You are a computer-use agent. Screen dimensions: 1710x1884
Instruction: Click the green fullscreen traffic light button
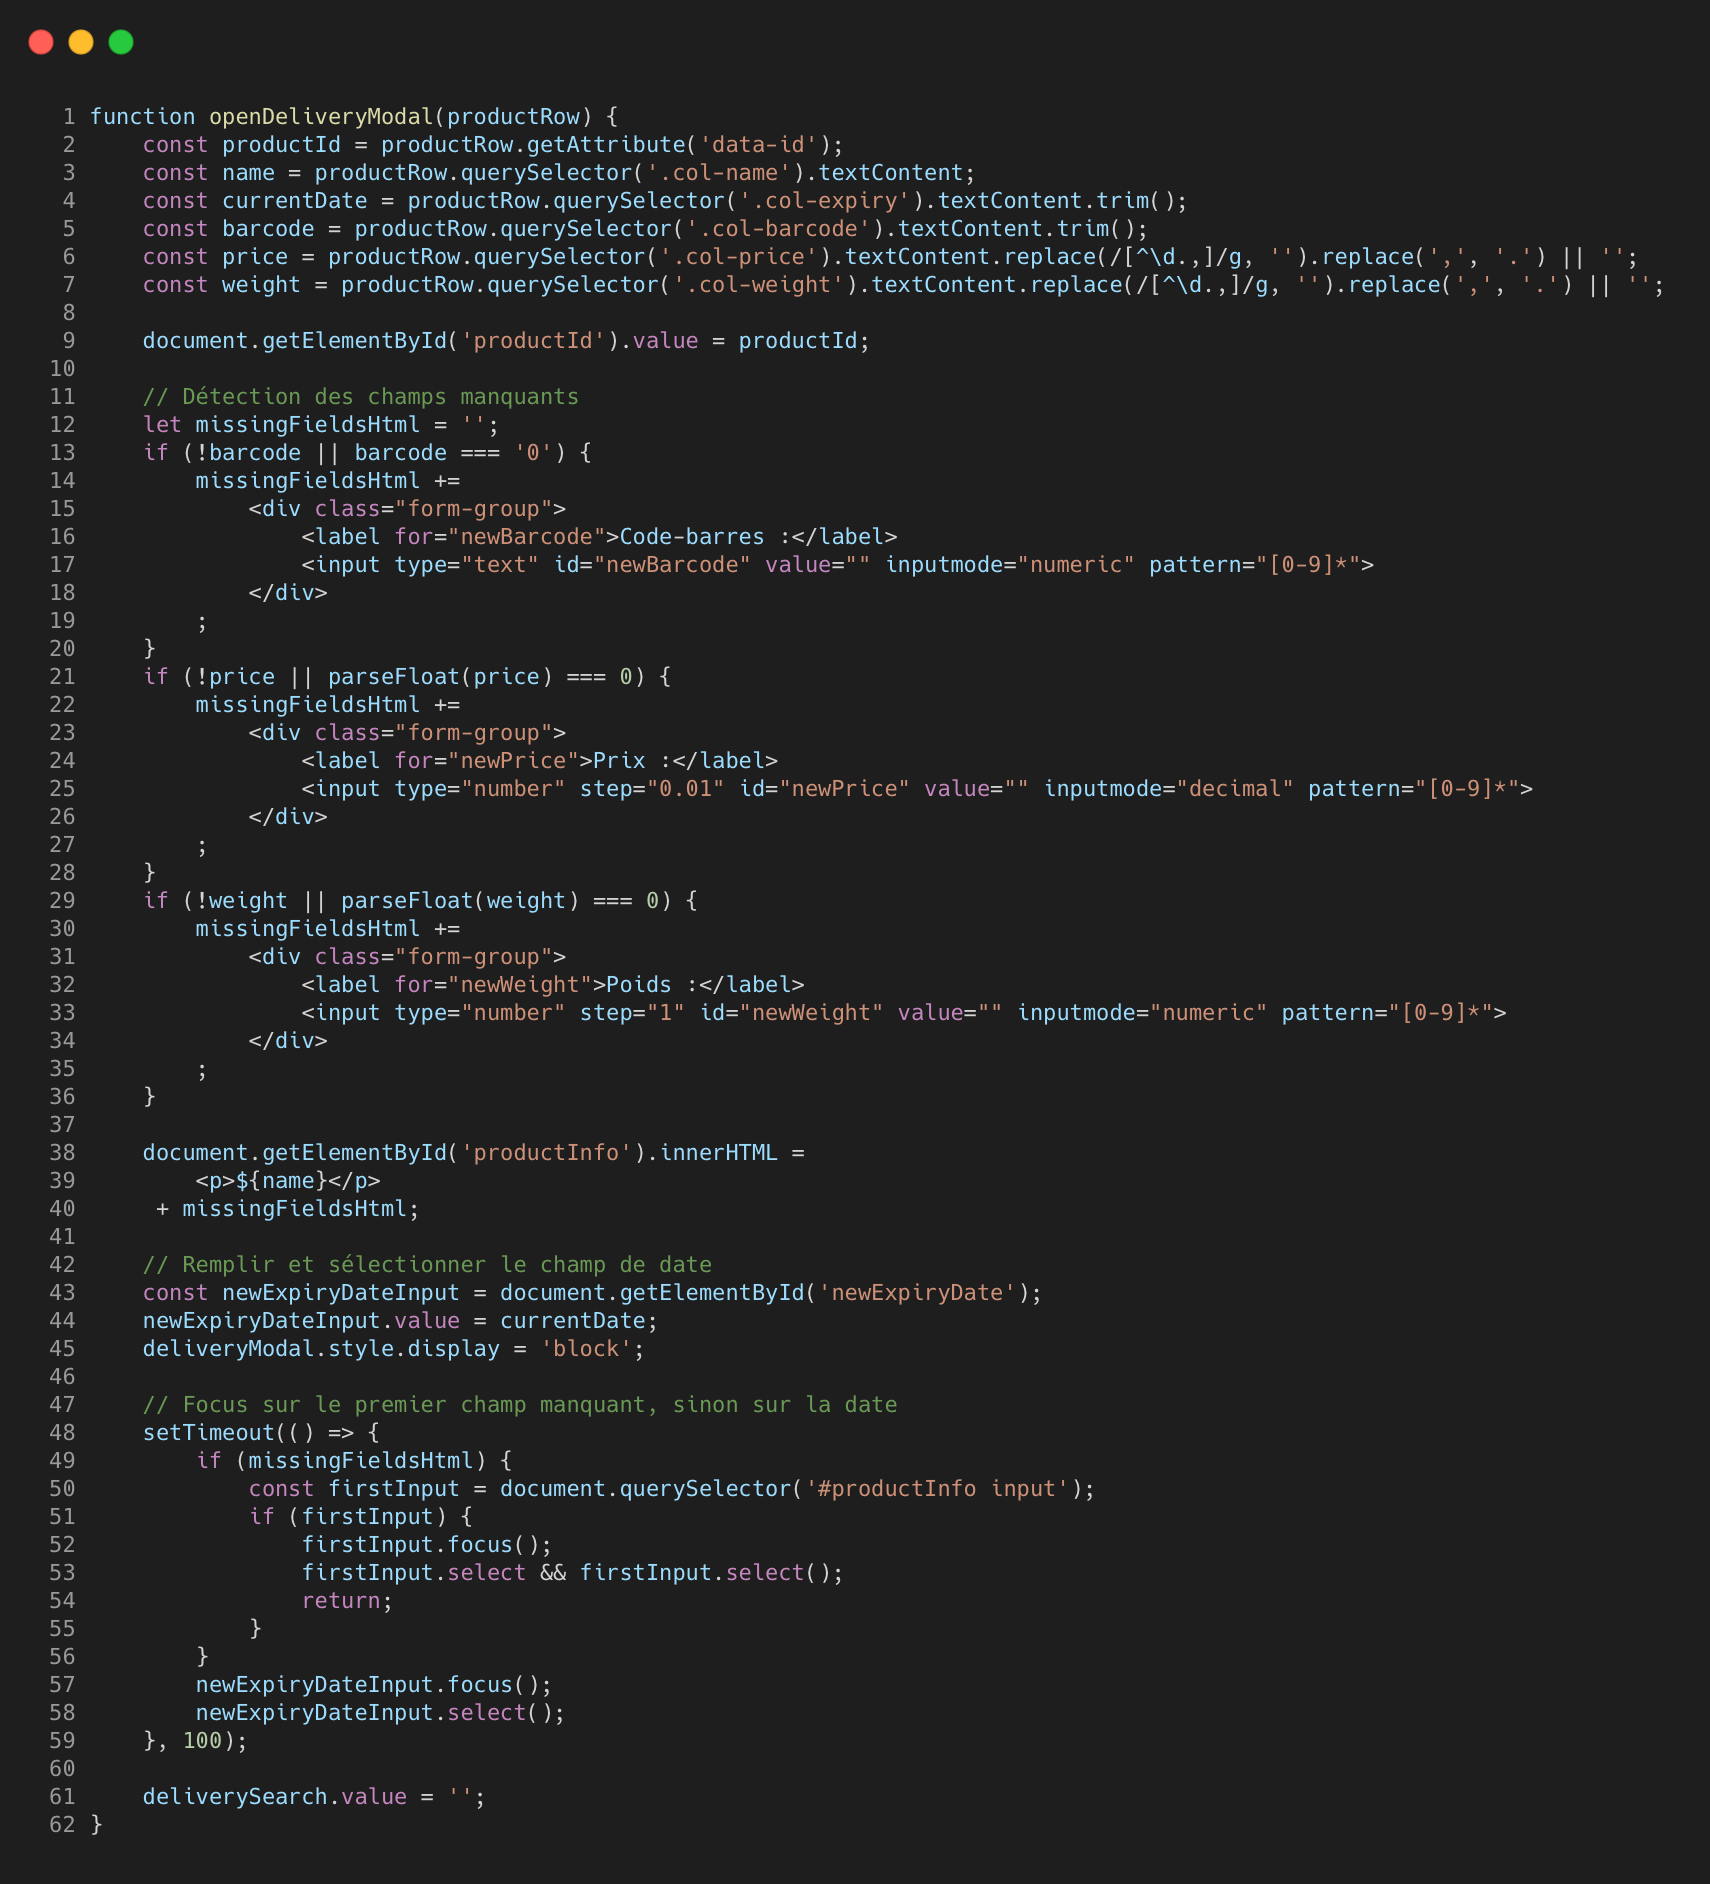click(119, 42)
